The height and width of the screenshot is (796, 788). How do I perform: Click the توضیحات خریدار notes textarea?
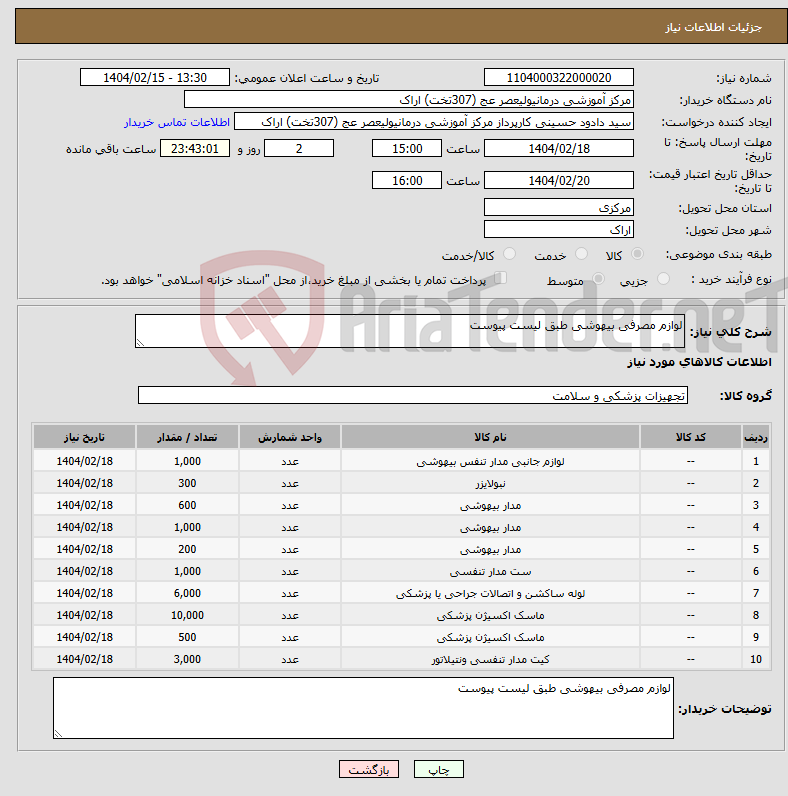click(x=363, y=708)
